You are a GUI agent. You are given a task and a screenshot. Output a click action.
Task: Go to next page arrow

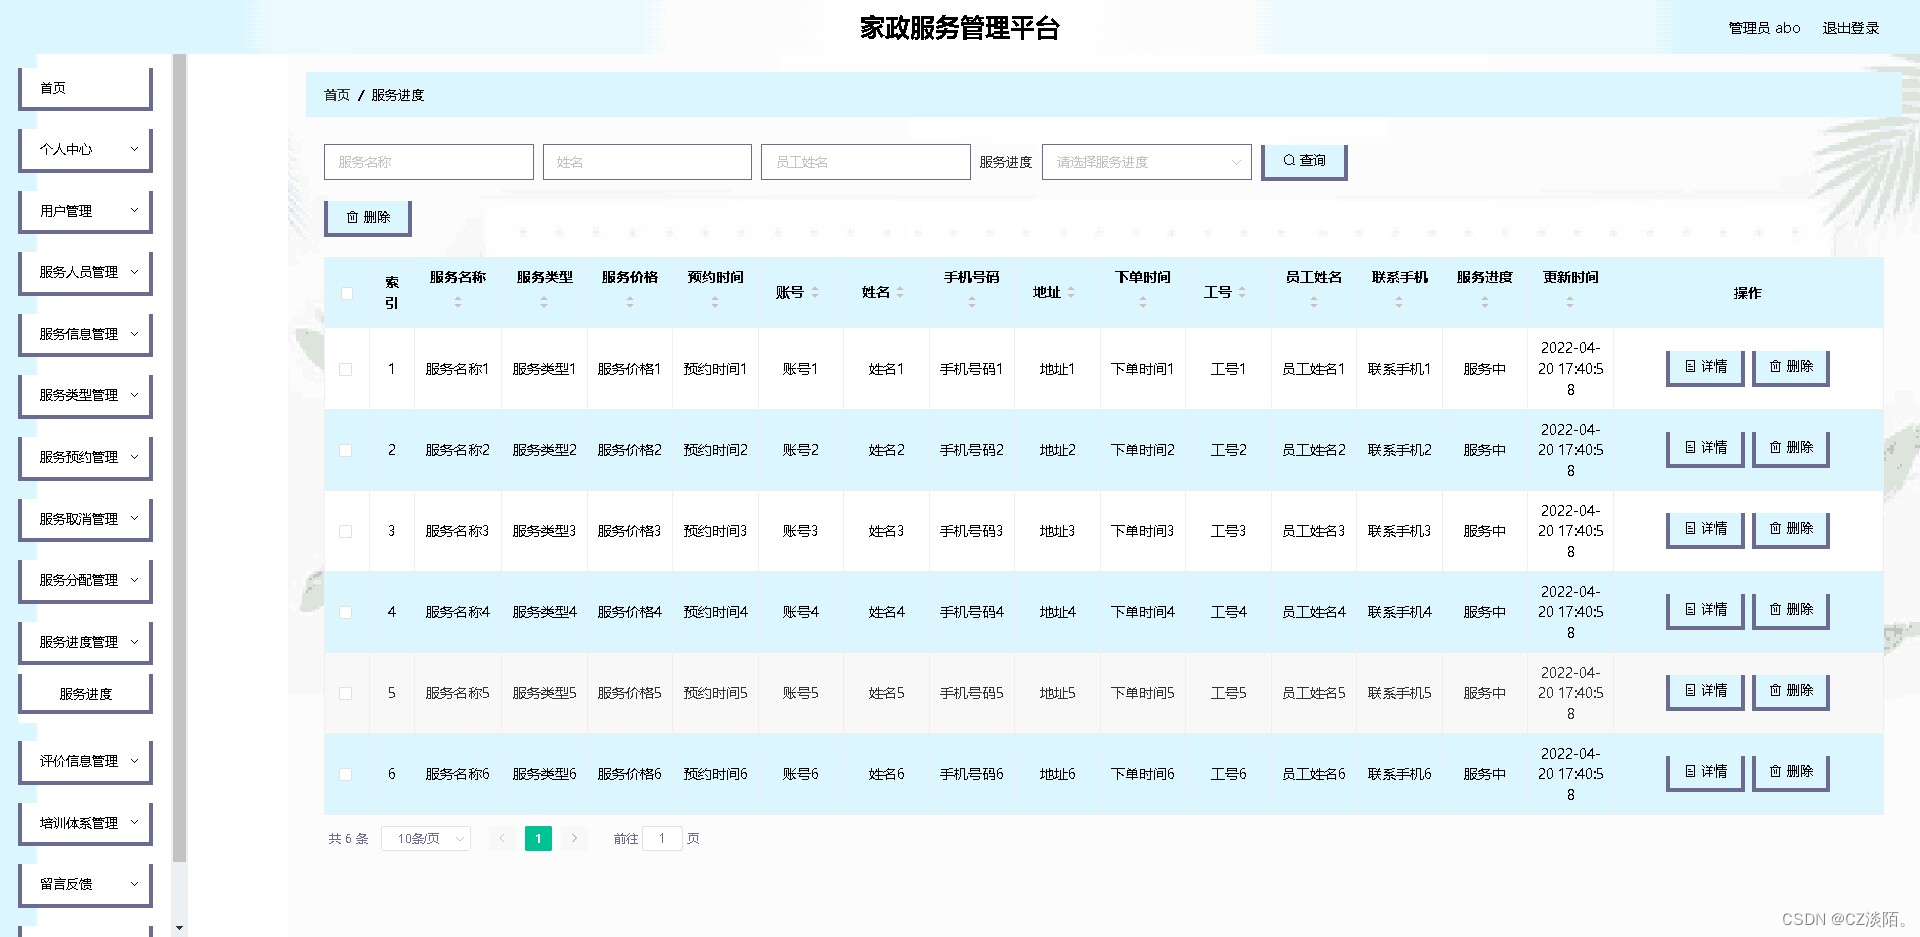click(574, 838)
